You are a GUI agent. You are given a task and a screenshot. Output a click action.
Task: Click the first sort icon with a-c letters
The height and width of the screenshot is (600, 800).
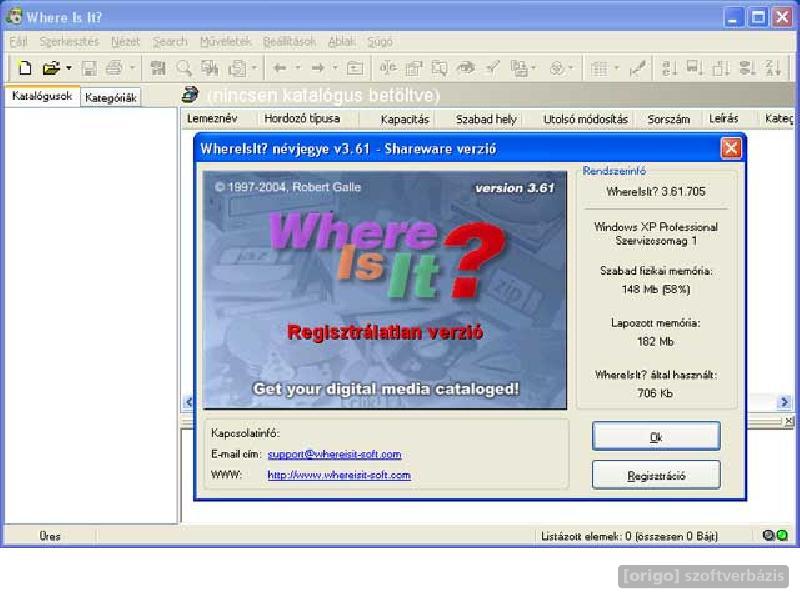(x=669, y=67)
